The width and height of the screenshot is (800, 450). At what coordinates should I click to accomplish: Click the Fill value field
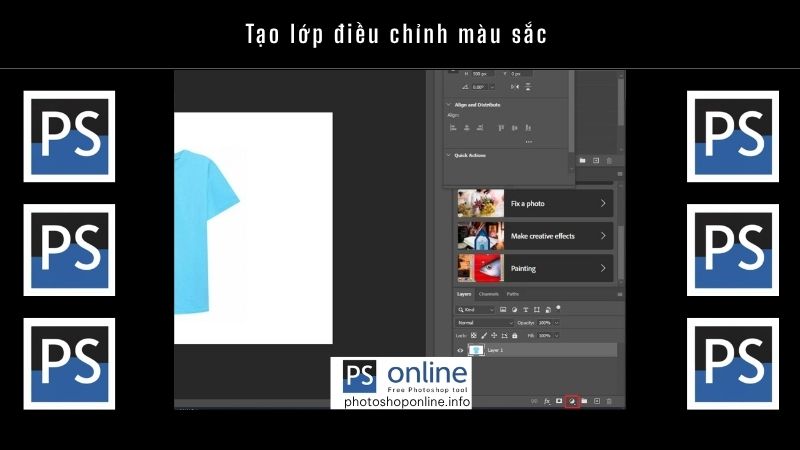pyautogui.click(x=545, y=336)
